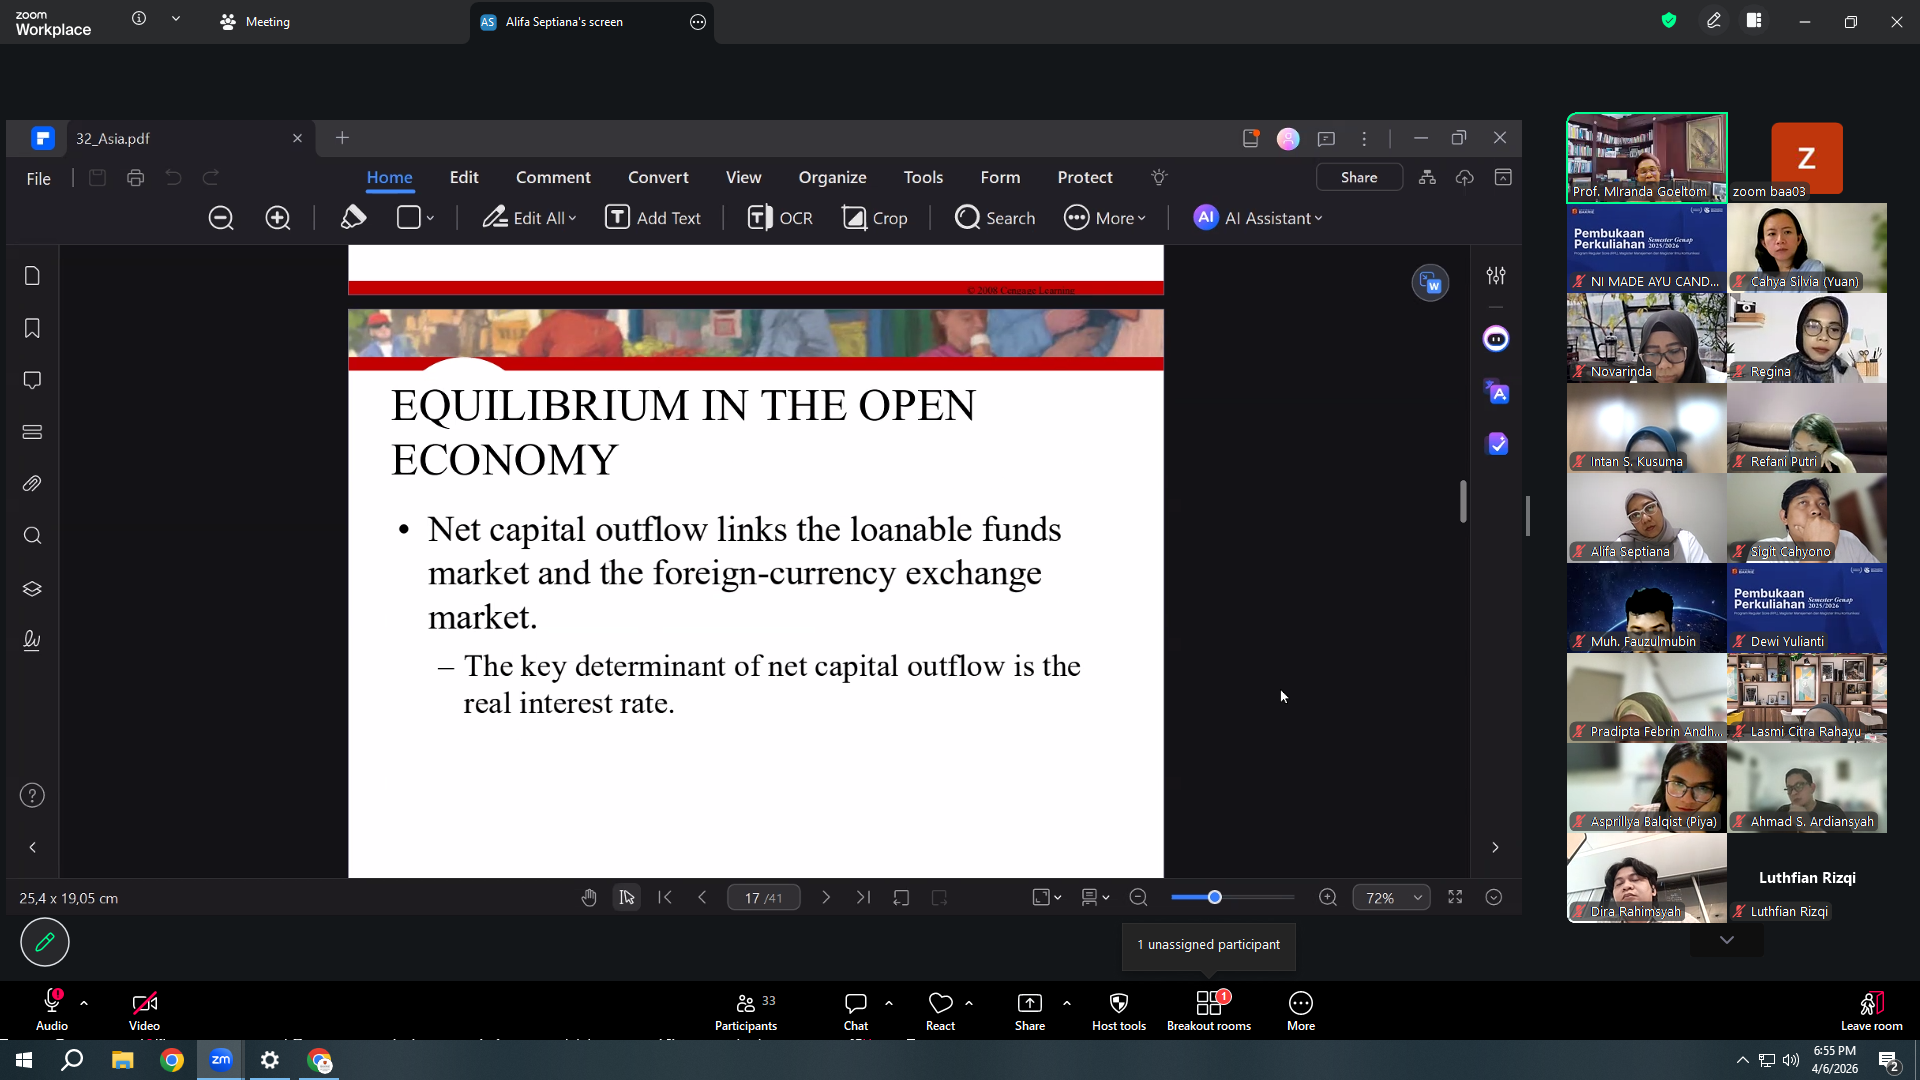Toggle Zoom video on
The height and width of the screenshot is (1080, 1920).
(x=144, y=1011)
